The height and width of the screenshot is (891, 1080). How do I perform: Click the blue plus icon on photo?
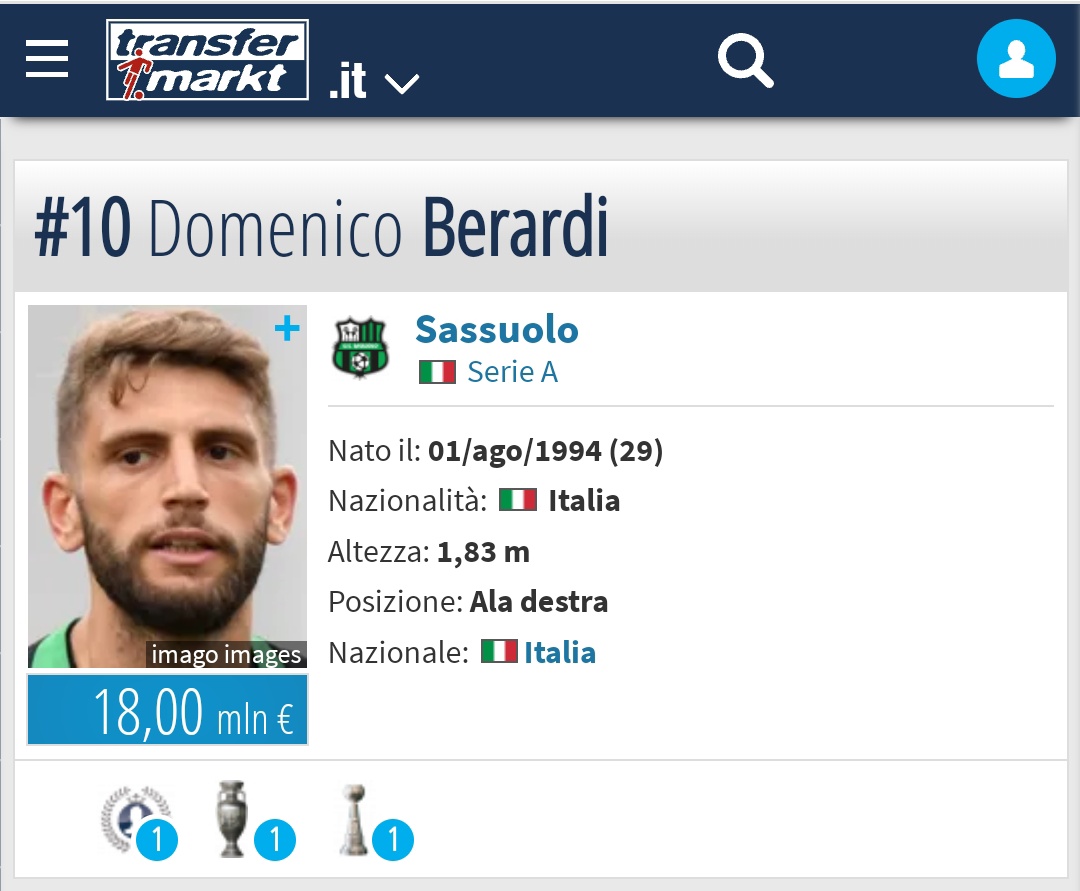[287, 328]
